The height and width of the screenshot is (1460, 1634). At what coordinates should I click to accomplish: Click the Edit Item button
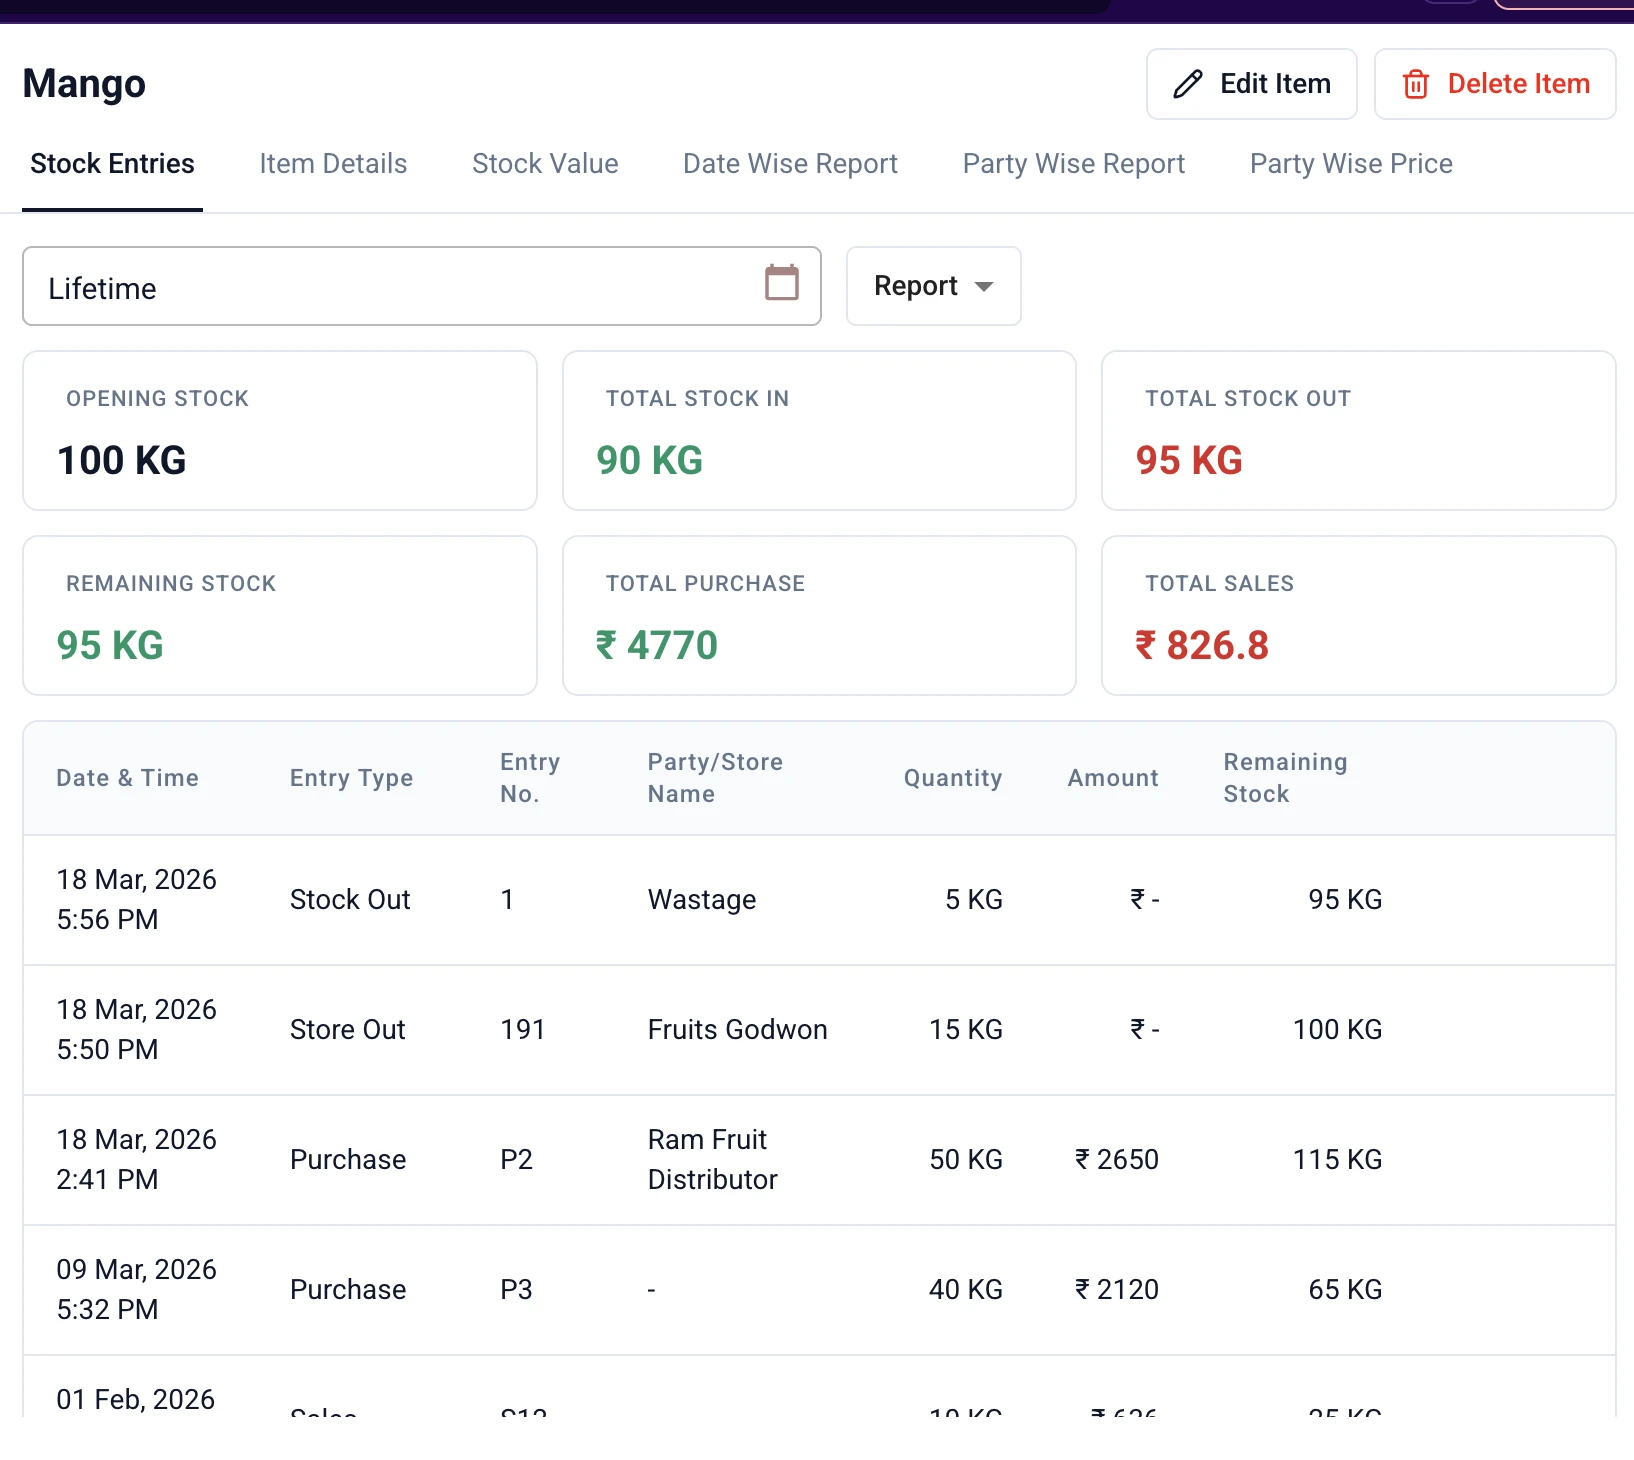[x=1251, y=84]
